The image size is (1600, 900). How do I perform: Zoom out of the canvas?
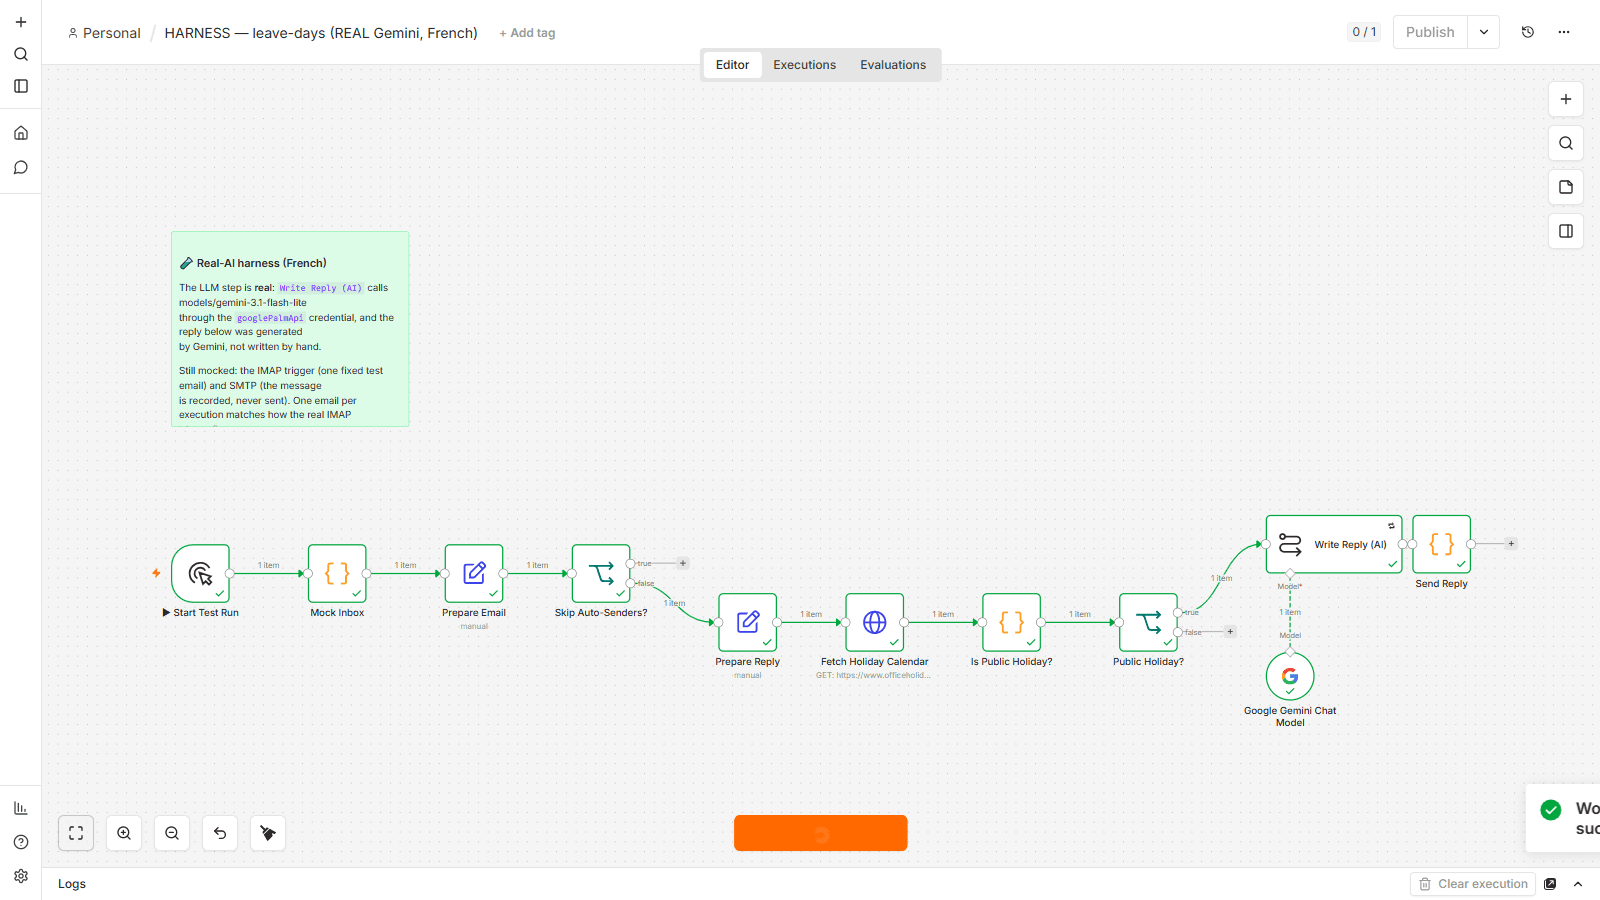click(172, 833)
